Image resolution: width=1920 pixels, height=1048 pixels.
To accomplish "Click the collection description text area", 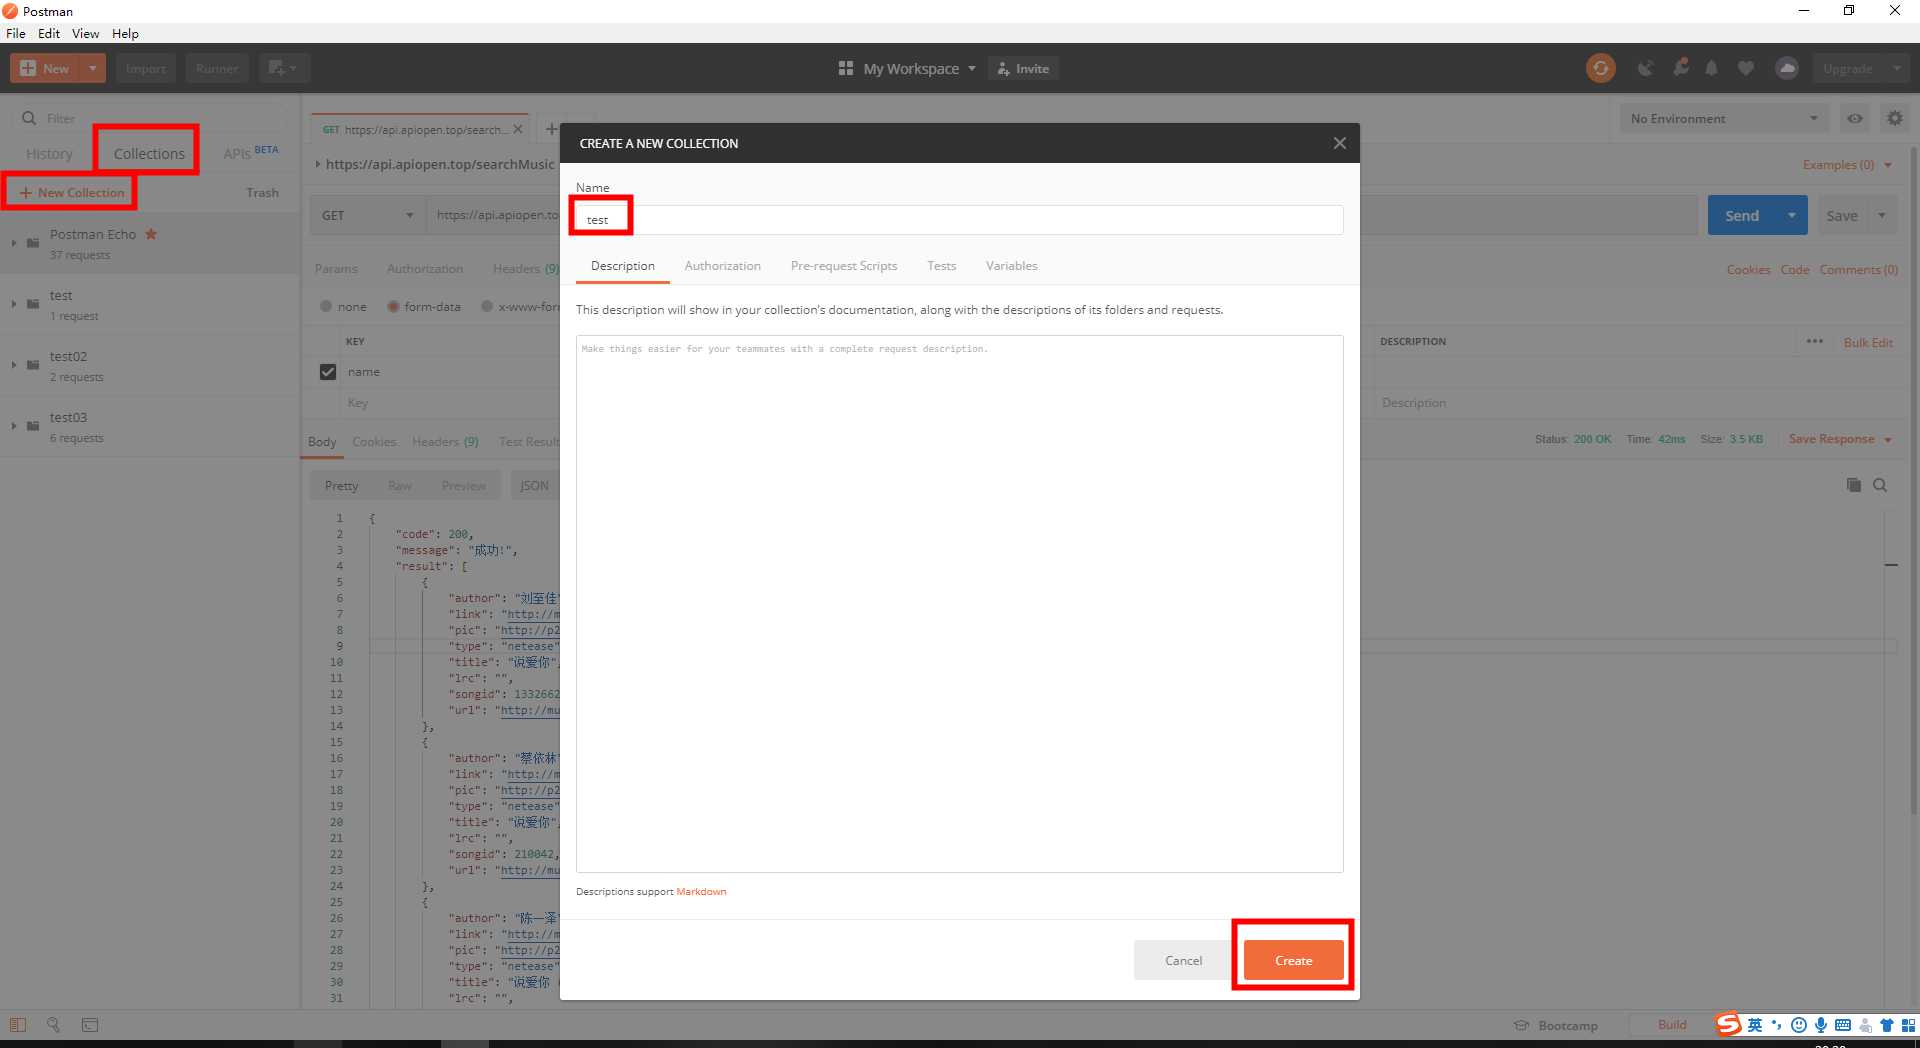I will 959,603.
